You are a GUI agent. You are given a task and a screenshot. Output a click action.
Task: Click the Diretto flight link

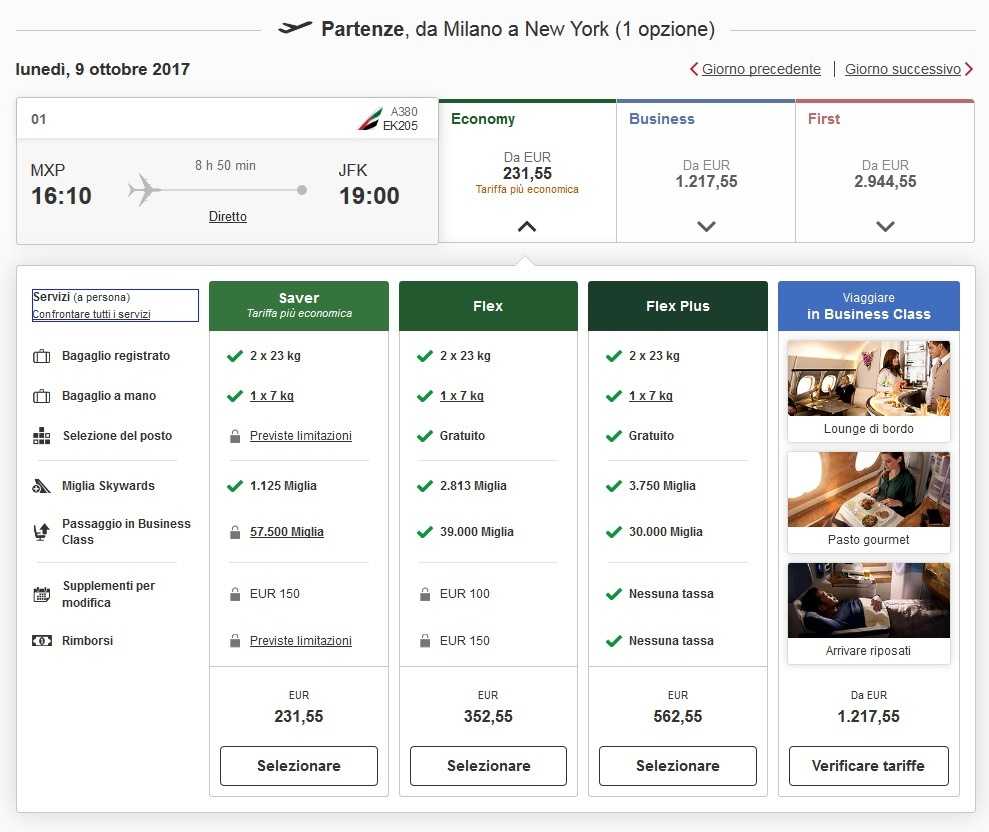228,216
